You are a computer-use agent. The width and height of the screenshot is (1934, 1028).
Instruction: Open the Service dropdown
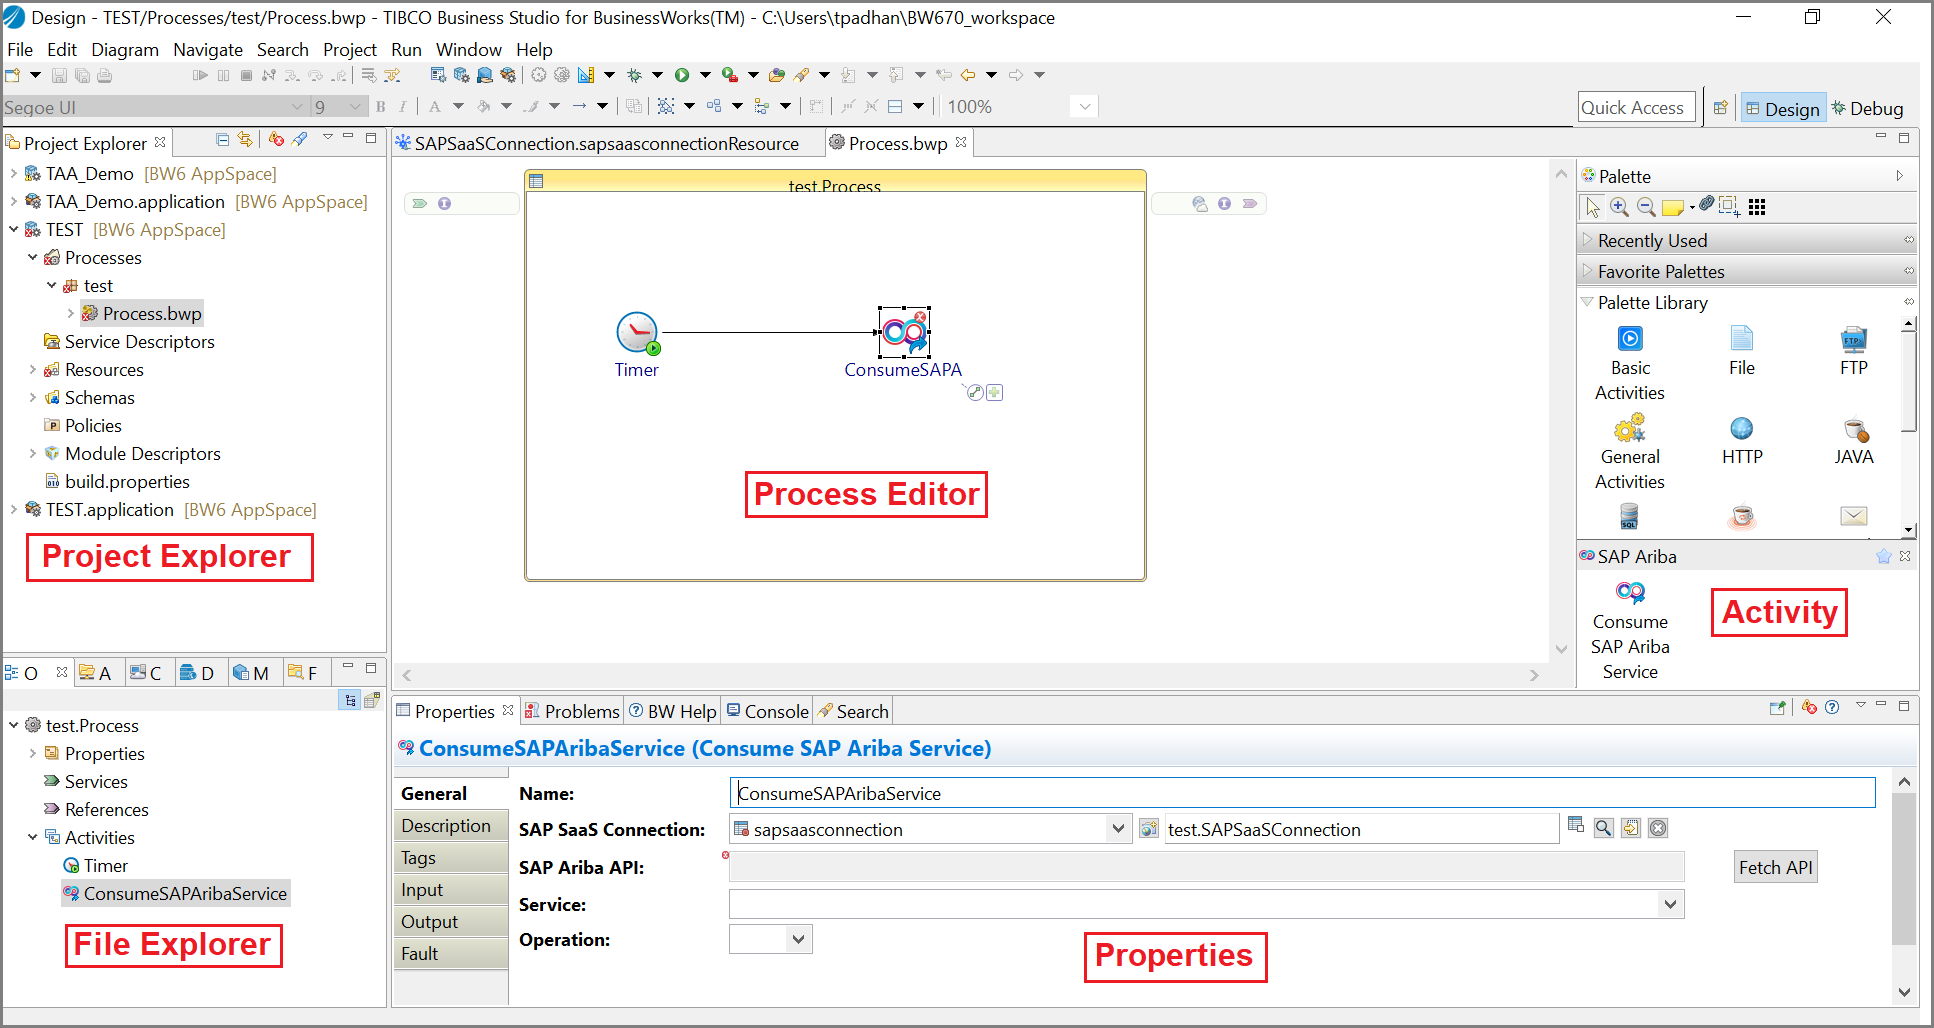[x=1670, y=904]
